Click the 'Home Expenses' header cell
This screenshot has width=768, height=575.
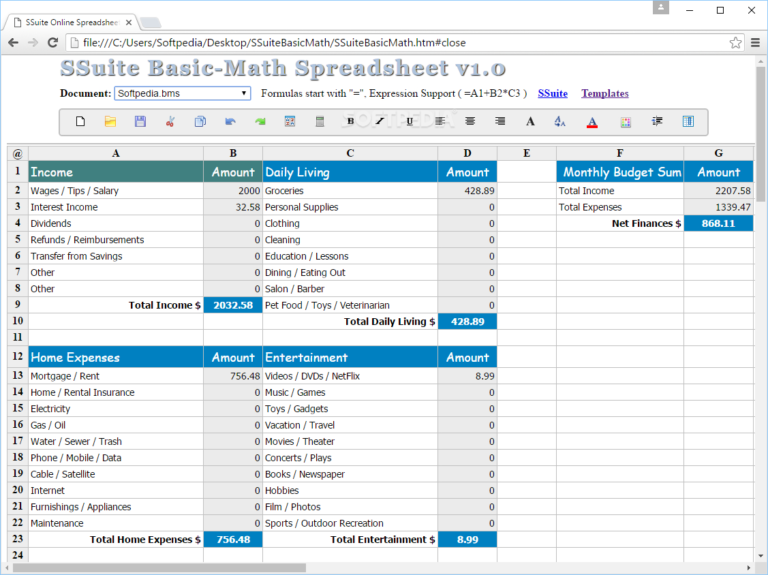point(116,357)
